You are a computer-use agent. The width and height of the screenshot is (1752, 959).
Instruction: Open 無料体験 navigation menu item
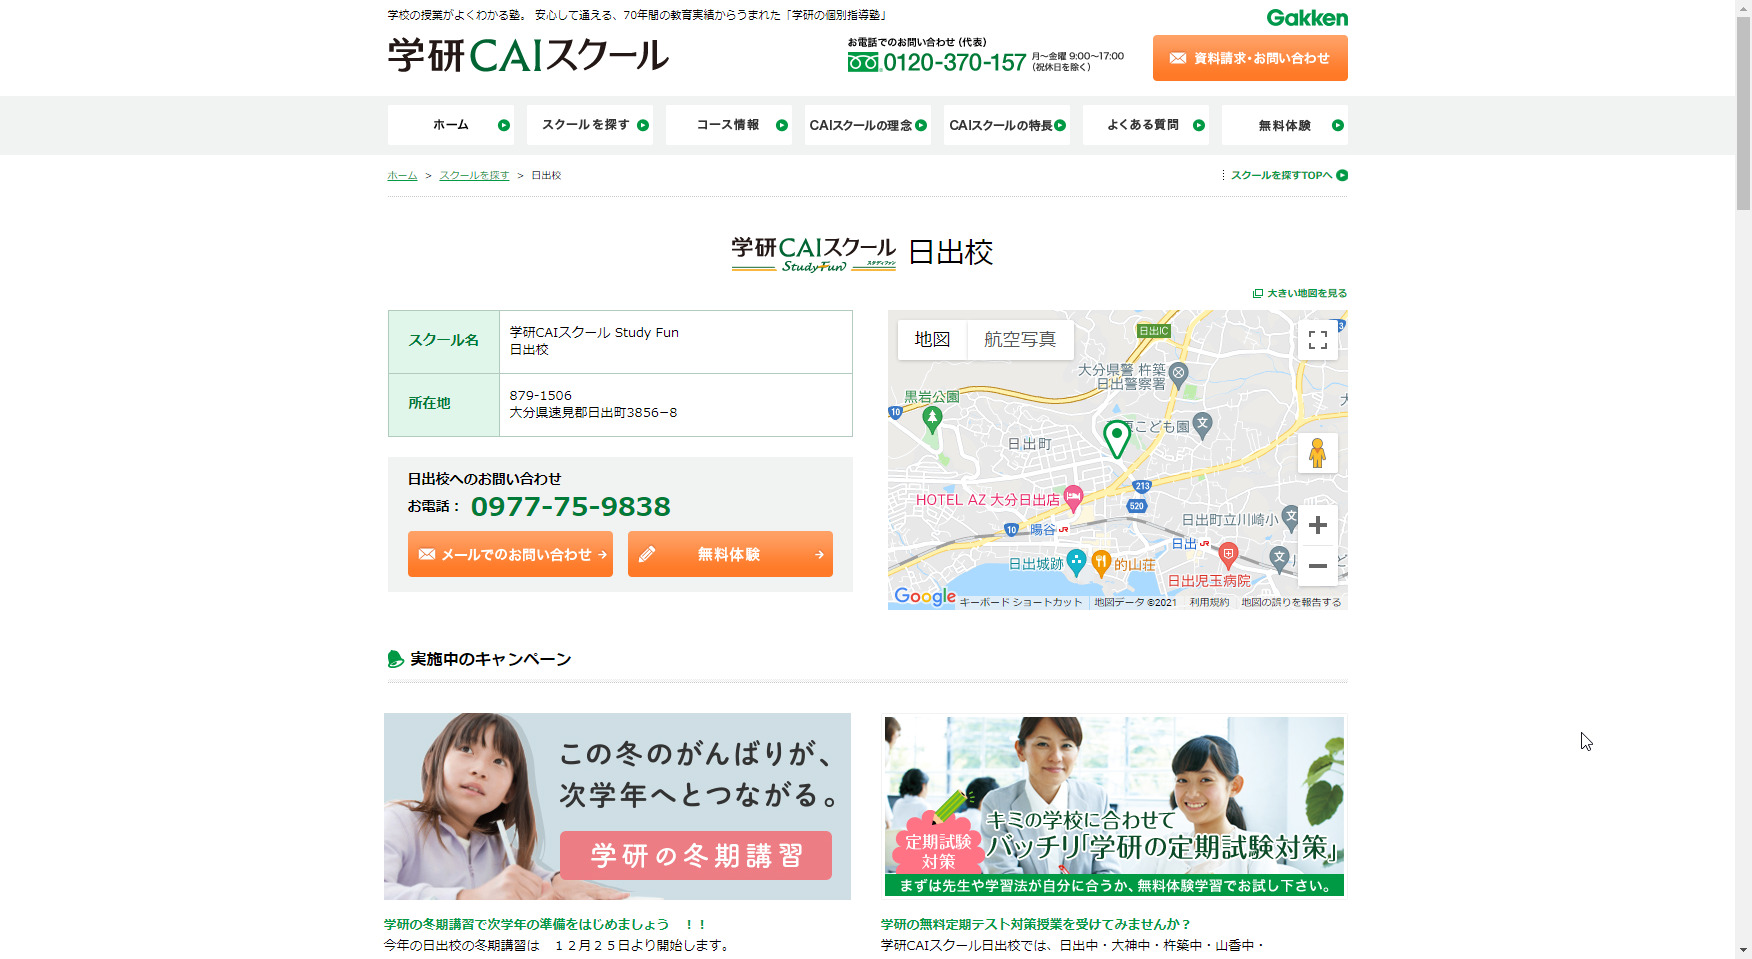pos(1285,125)
